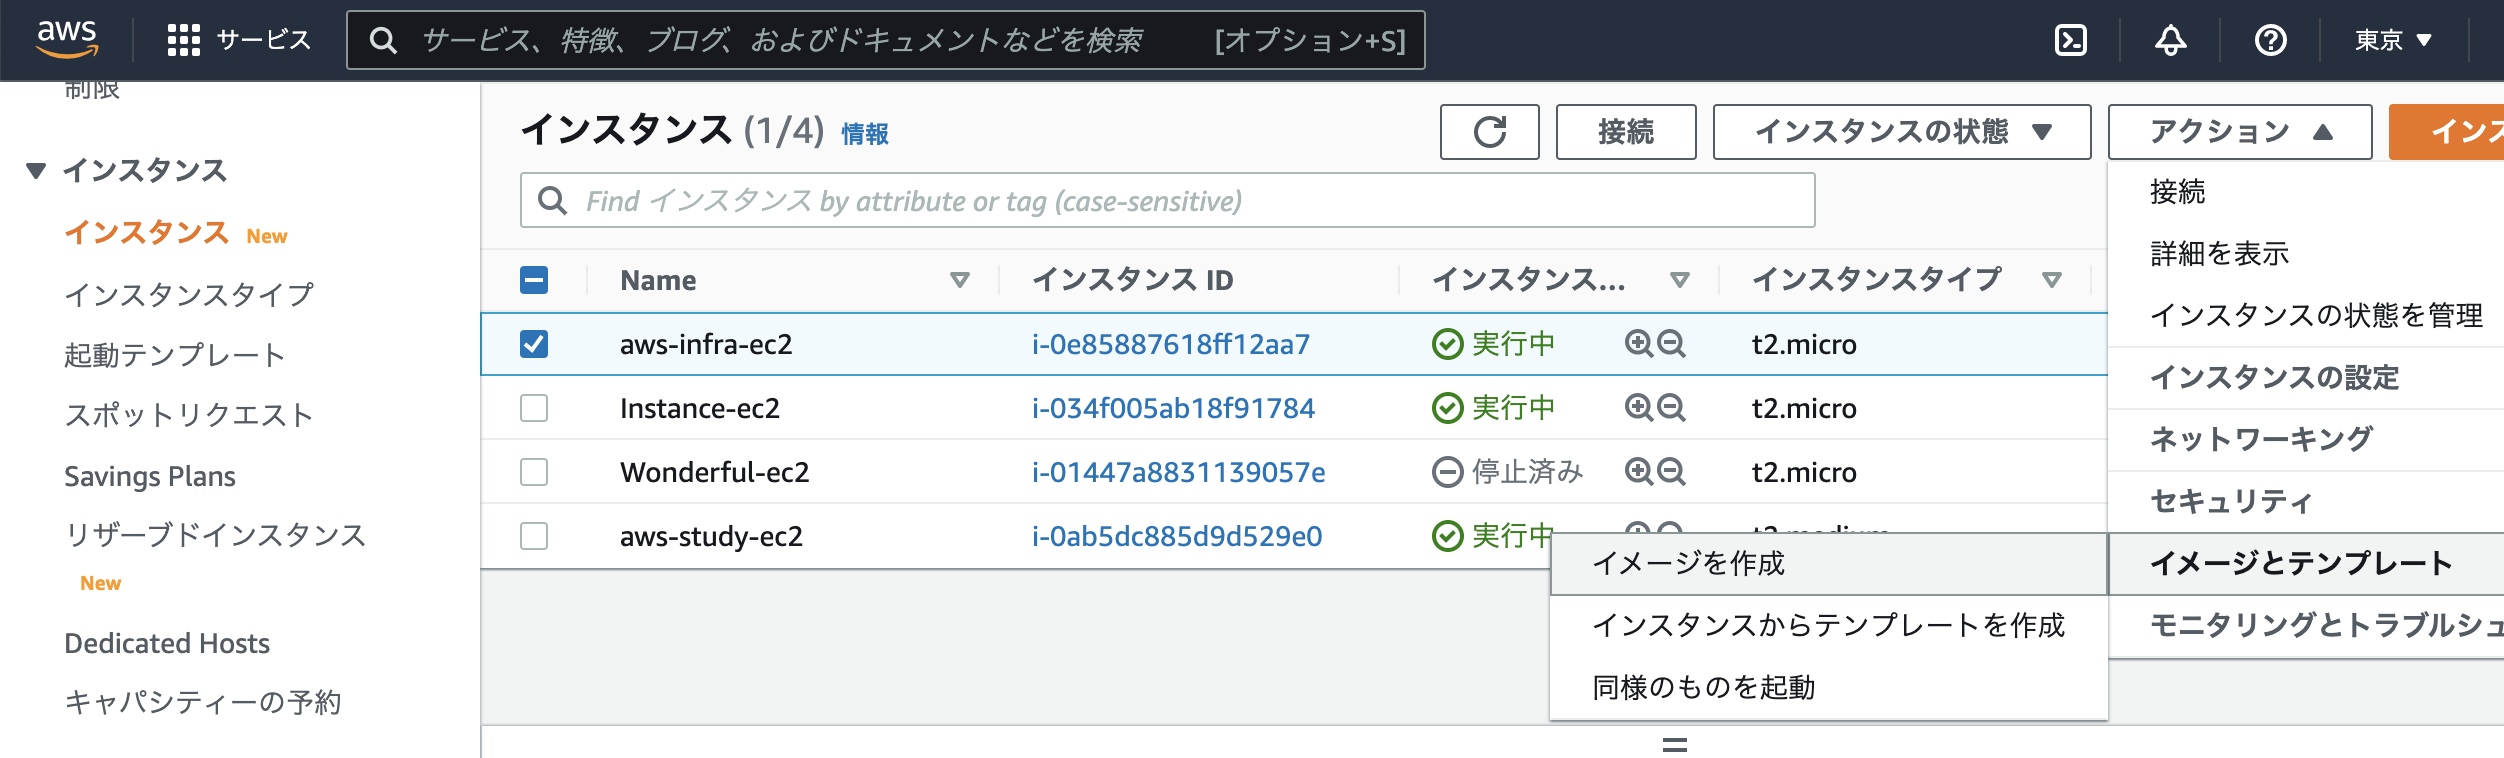Choose インスタンスからテンプレートを作成
The image size is (2504, 758).
pos(1829,626)
